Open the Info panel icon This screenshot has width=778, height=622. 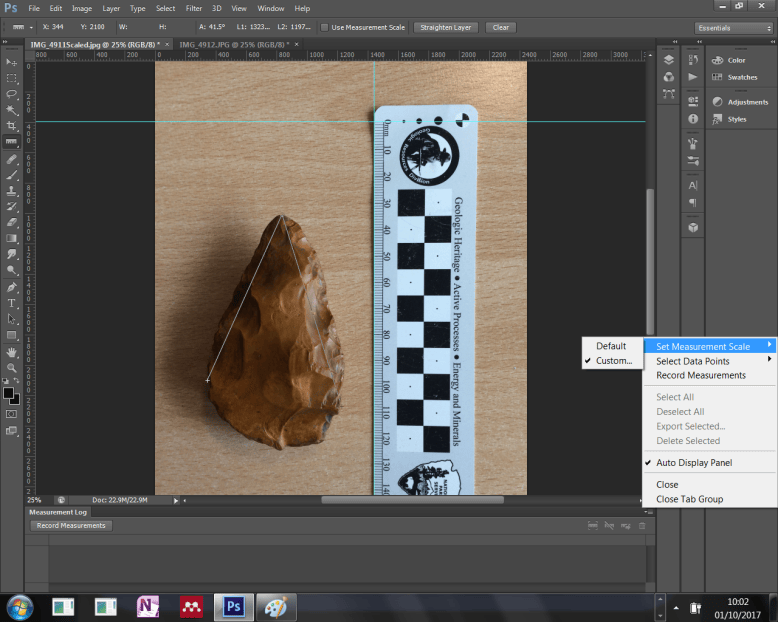pyautogui.click(x=693, y=119)
